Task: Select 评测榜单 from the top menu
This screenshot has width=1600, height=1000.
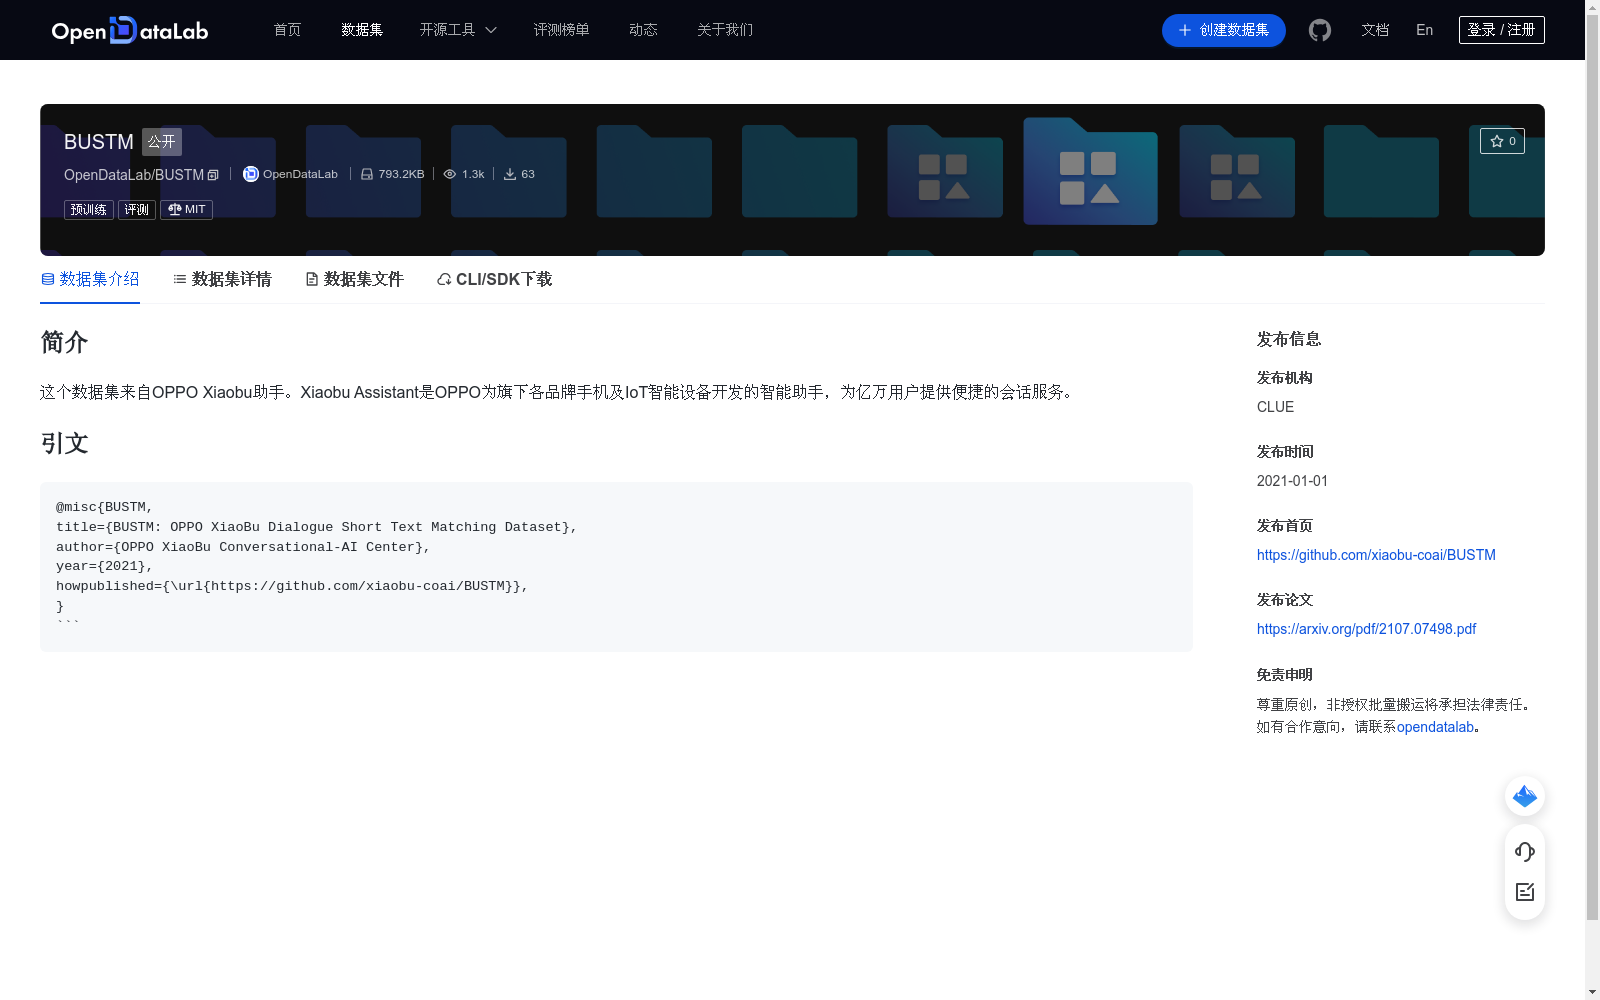Action: click(562, 30)
